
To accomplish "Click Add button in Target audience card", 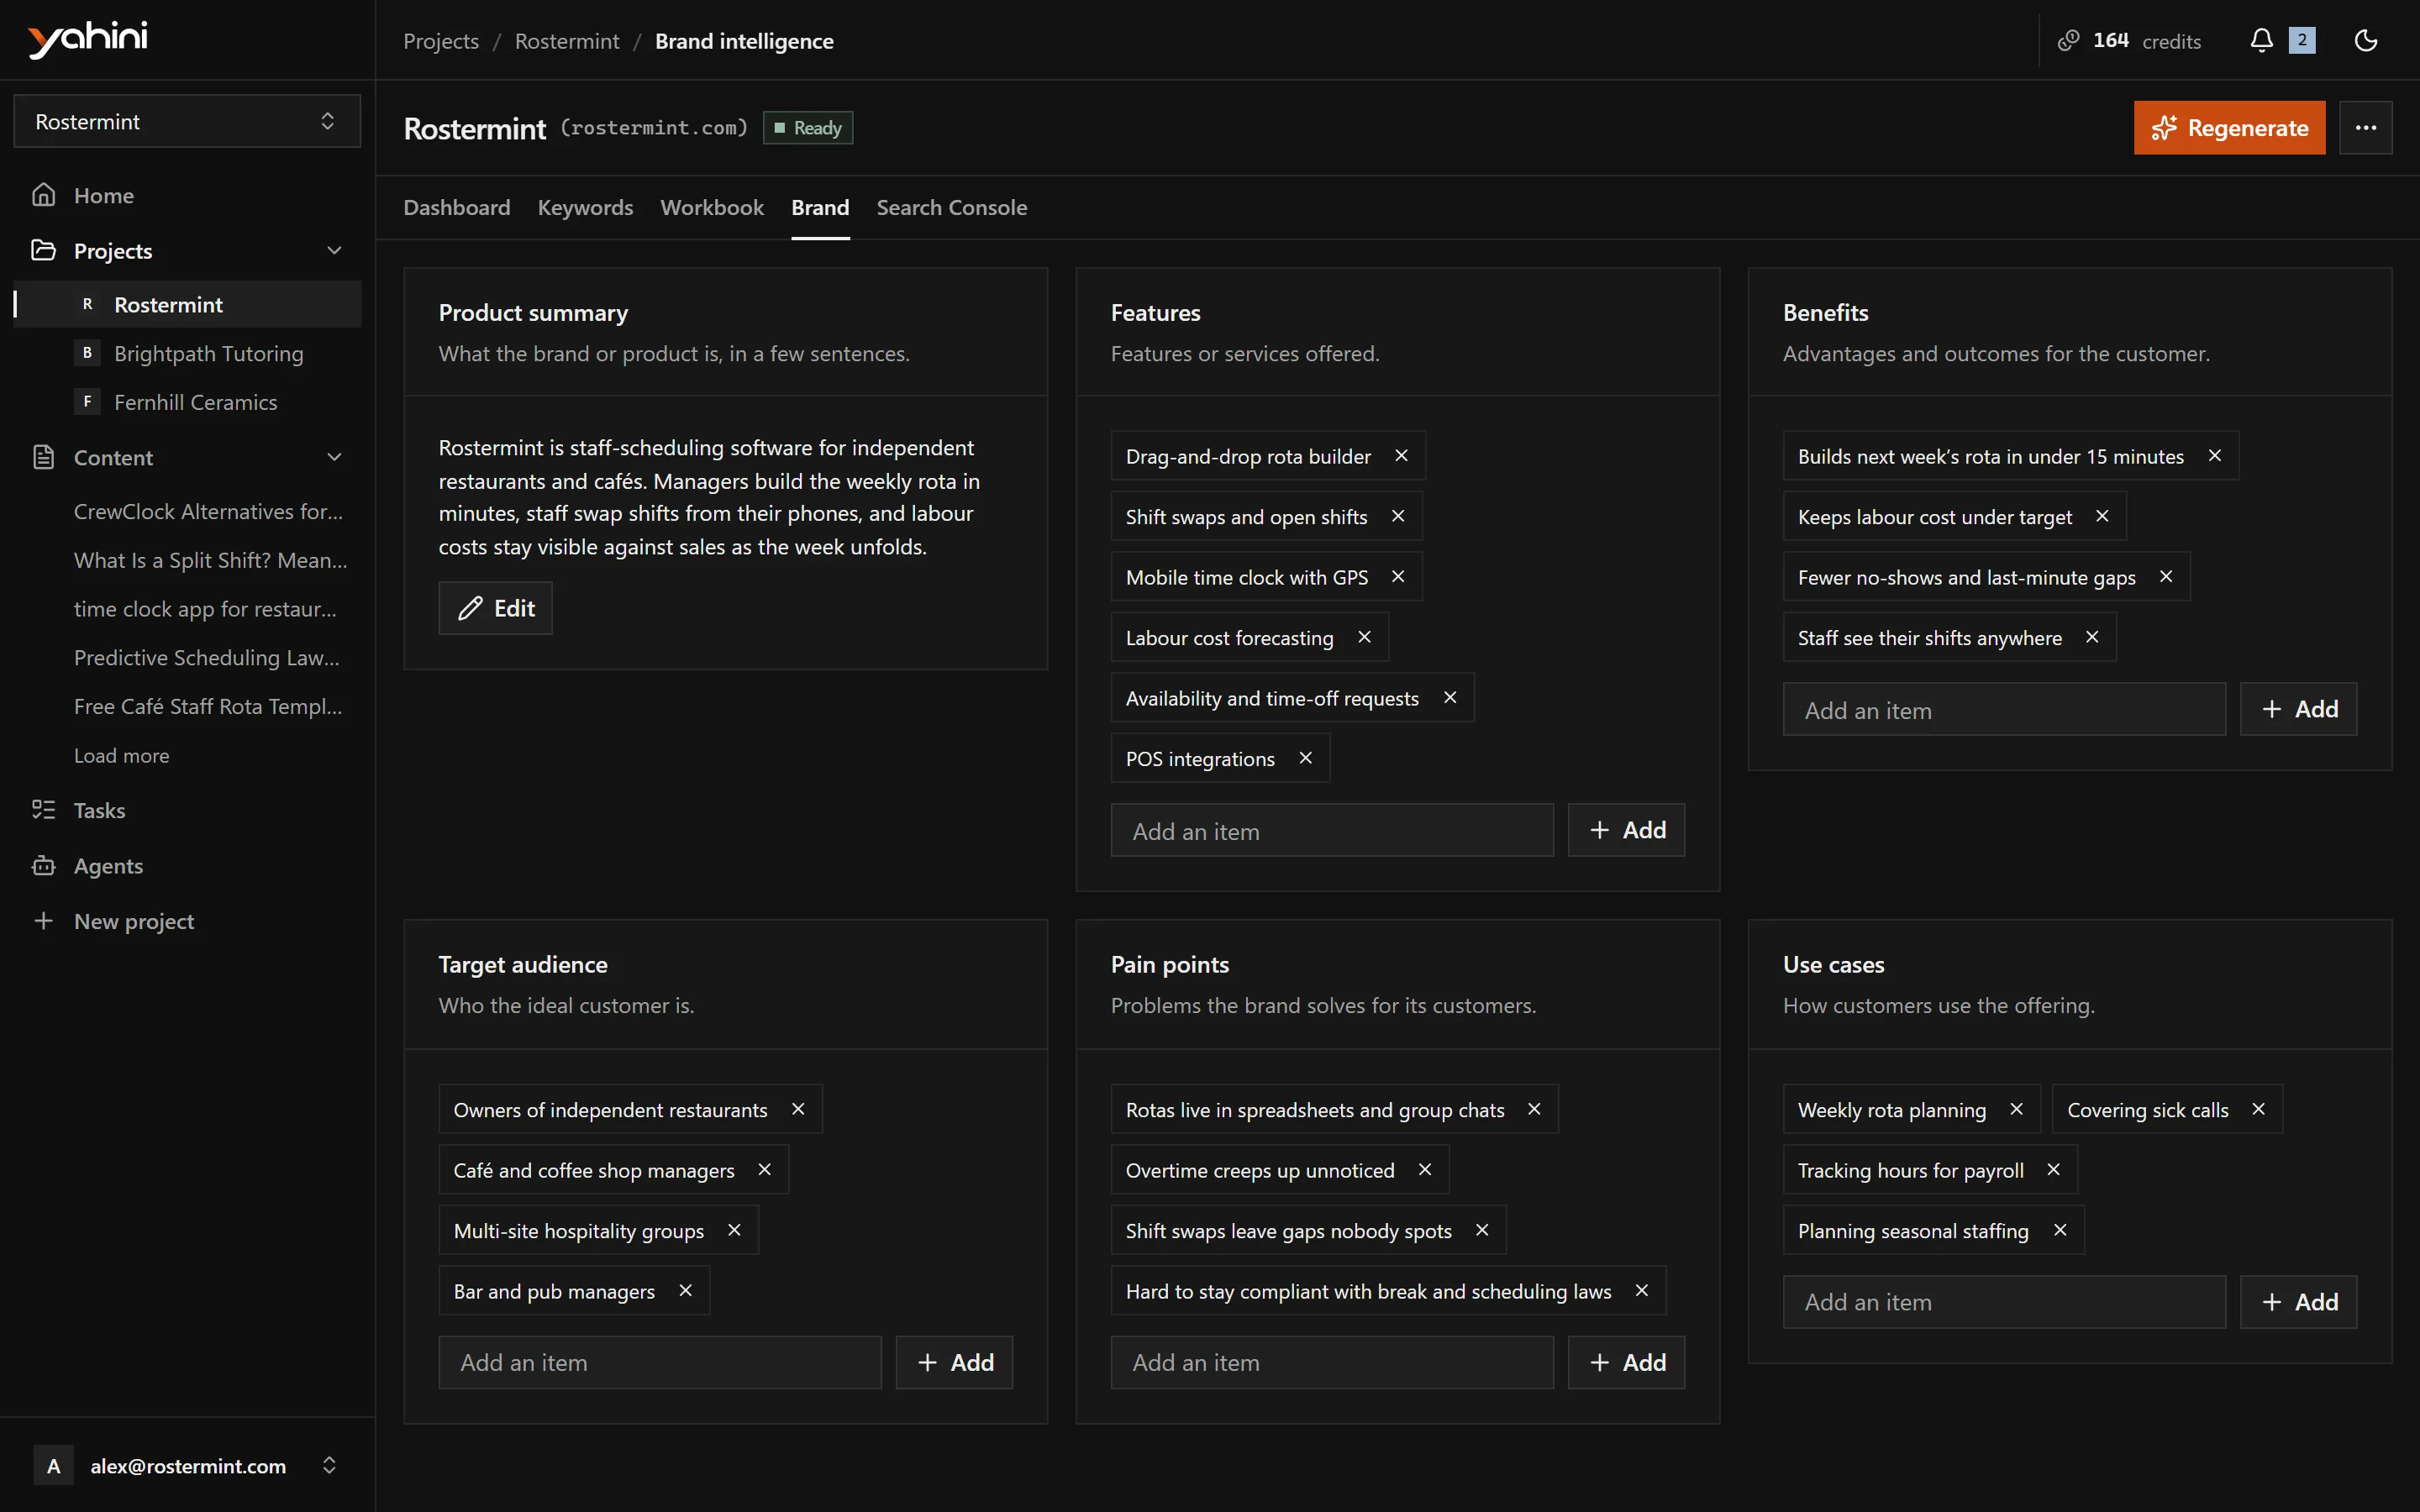I will coord(954,1362).
